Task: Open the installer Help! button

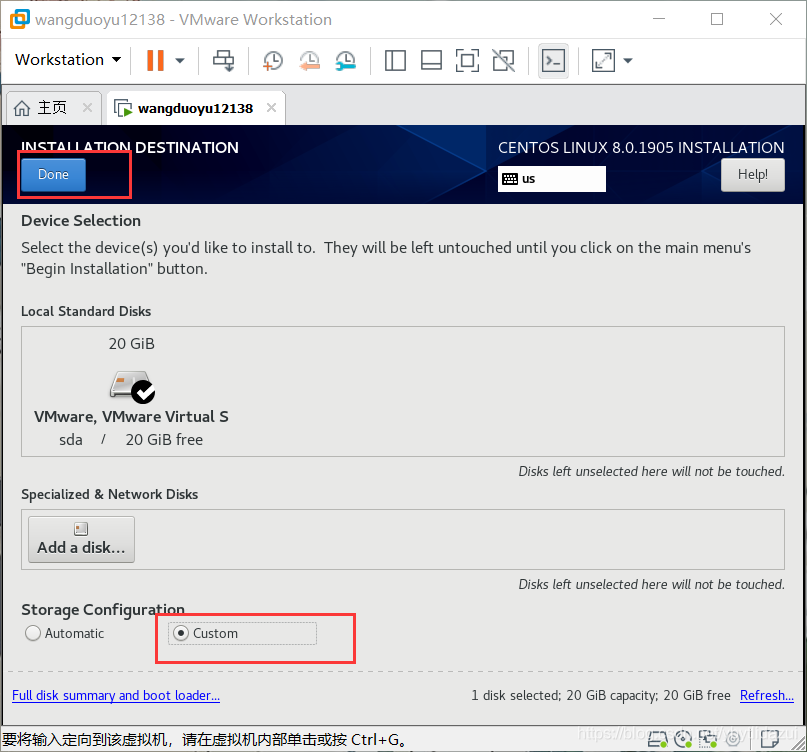Action: coord(752,174)
